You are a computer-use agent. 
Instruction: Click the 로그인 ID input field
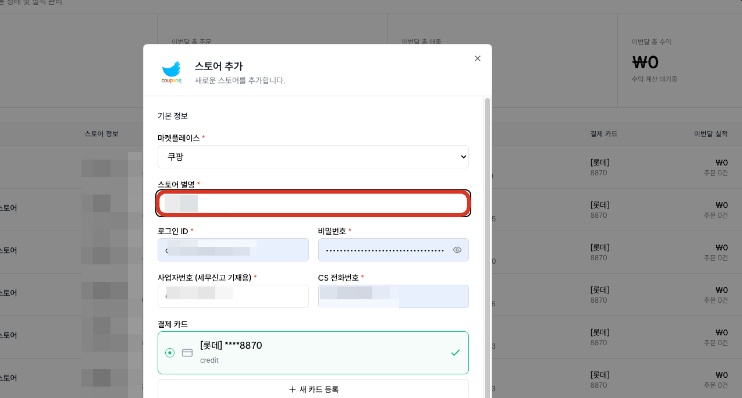(233, 250)
